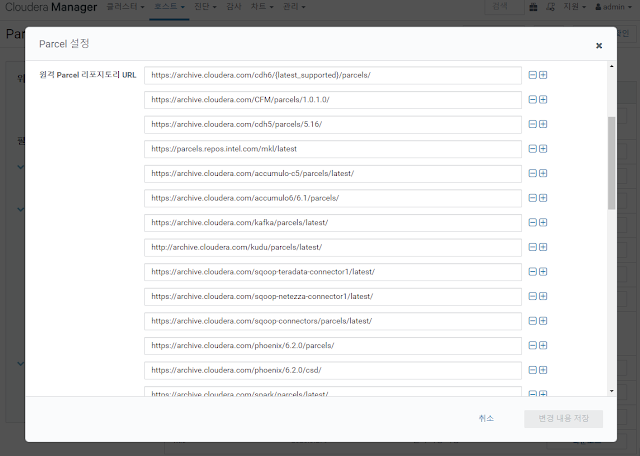Focus the 검색 search field
This screenshot has height=456, width=640.
coord(504,7)
